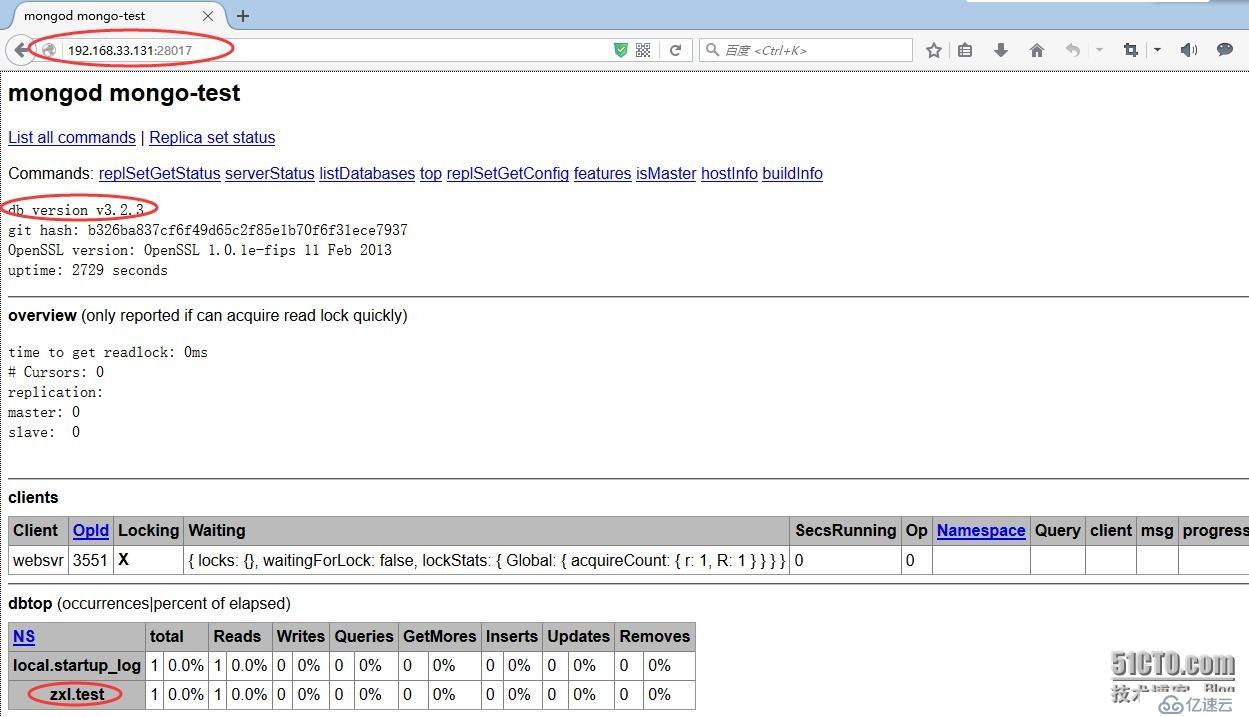Click the top command link
The width and height of the screenshot is (1249, 717).
coord(431,174)
